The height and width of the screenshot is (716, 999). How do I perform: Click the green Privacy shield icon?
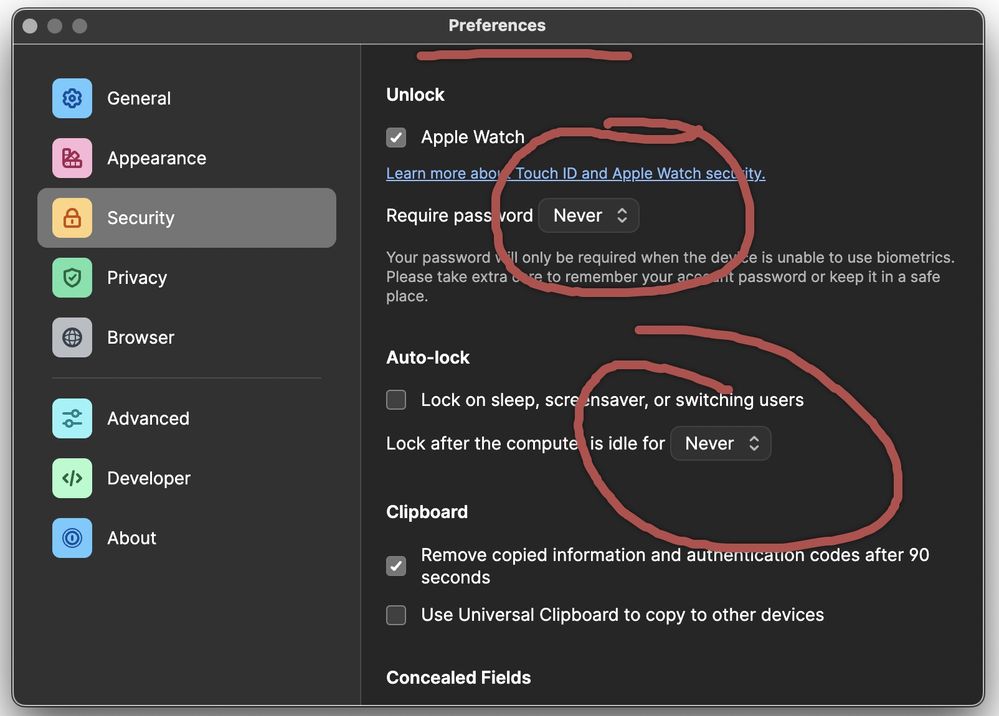click(x=72, y=278)
